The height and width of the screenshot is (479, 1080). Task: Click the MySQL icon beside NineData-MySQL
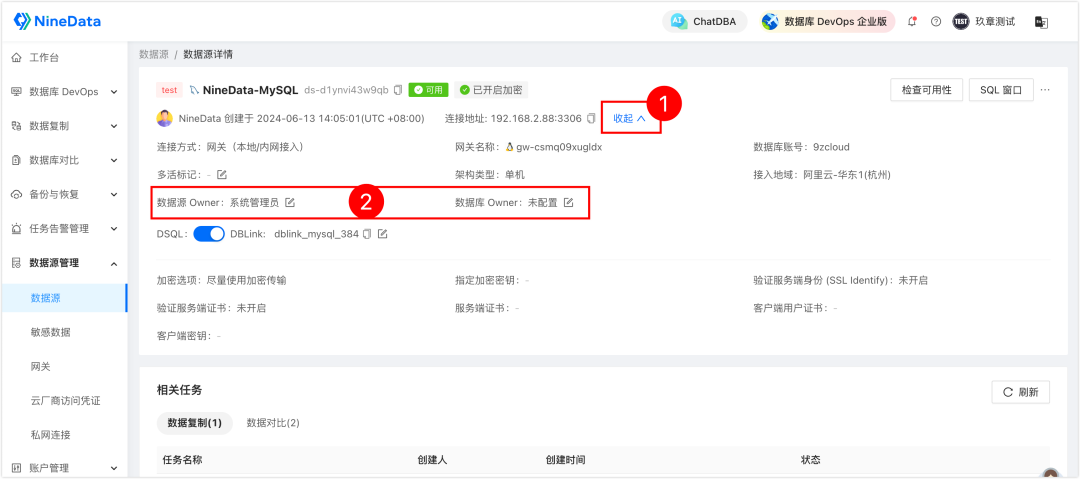[x=195, y=90]
